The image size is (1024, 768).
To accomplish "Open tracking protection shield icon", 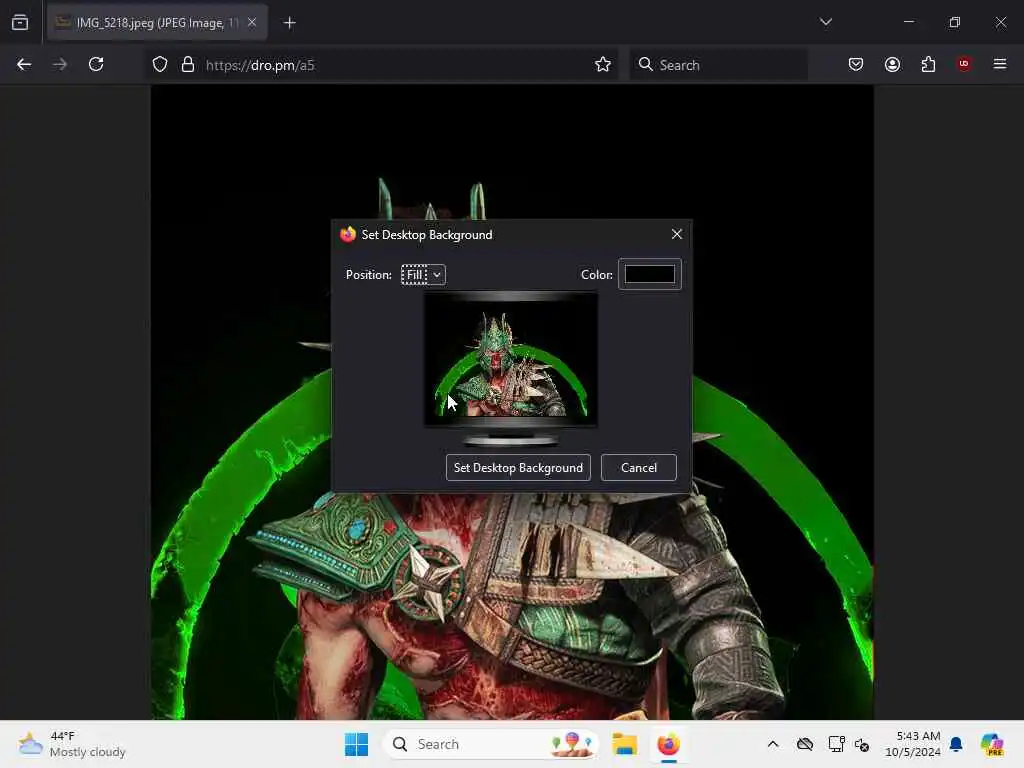I will point(160,65).
